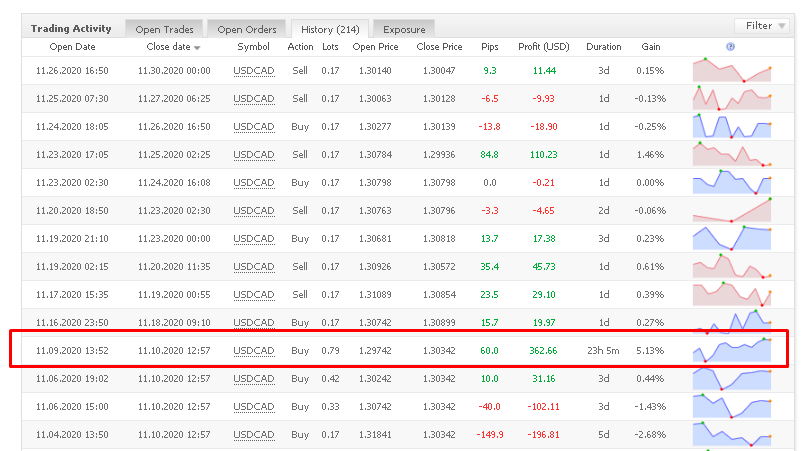Click USDCAD link in 11.26.2020 16:50 row

[x=253, y=71]
